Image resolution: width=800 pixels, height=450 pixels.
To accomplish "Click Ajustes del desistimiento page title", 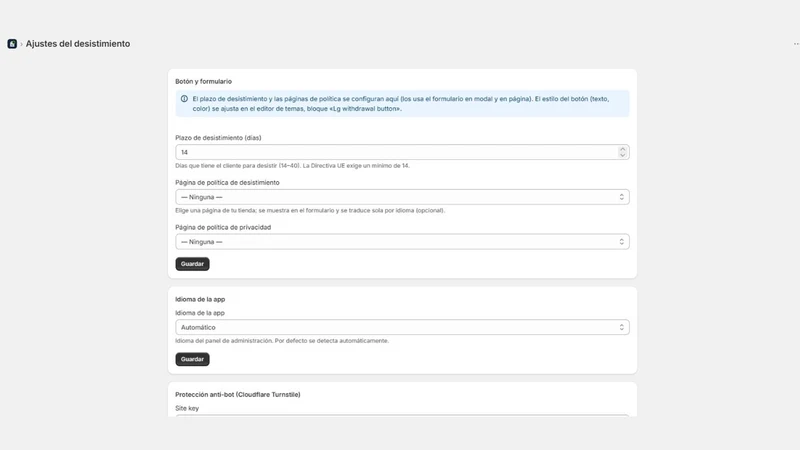I will pos(78,44).
